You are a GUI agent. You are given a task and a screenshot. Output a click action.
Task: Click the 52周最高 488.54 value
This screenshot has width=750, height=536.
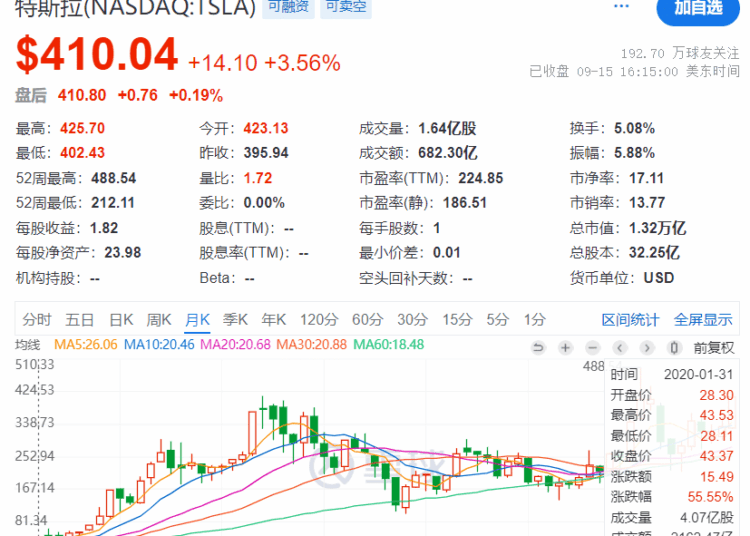114,178
